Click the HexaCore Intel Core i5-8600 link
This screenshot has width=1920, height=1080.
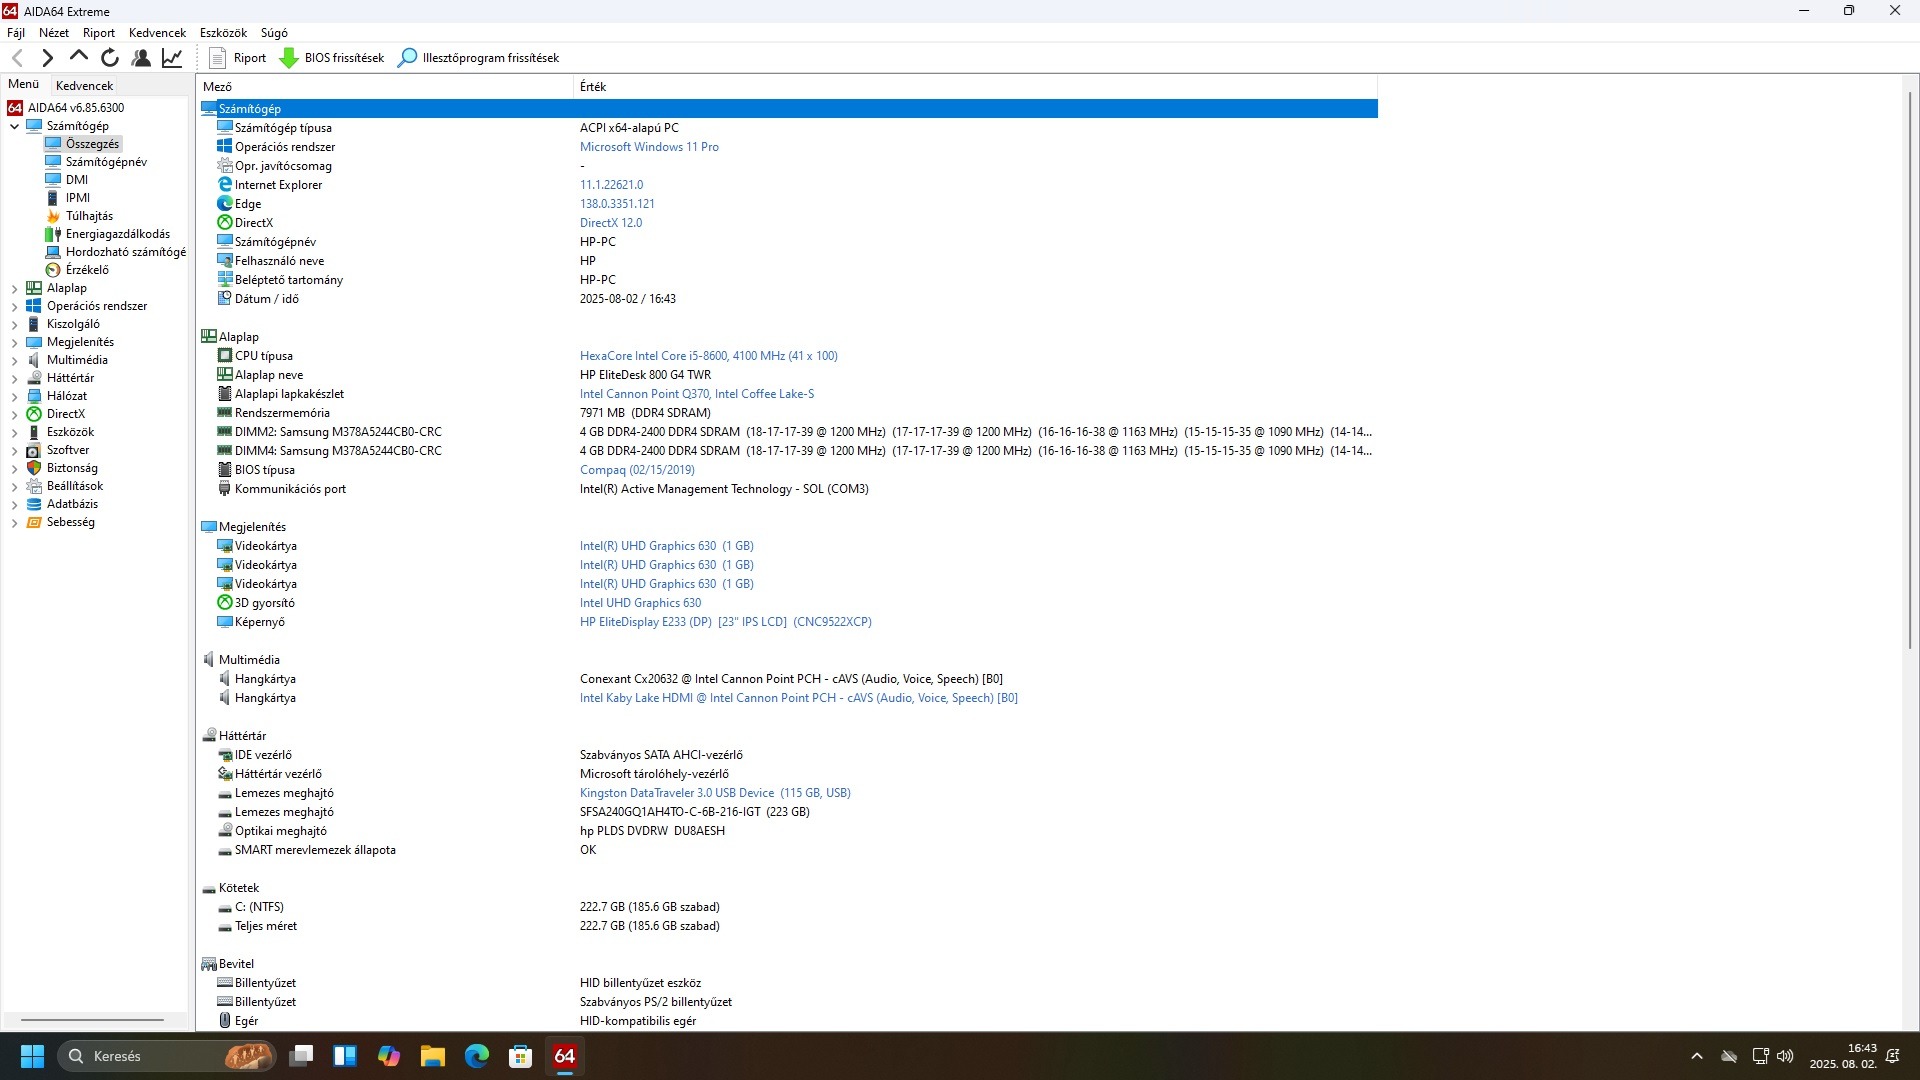point(708,356)
